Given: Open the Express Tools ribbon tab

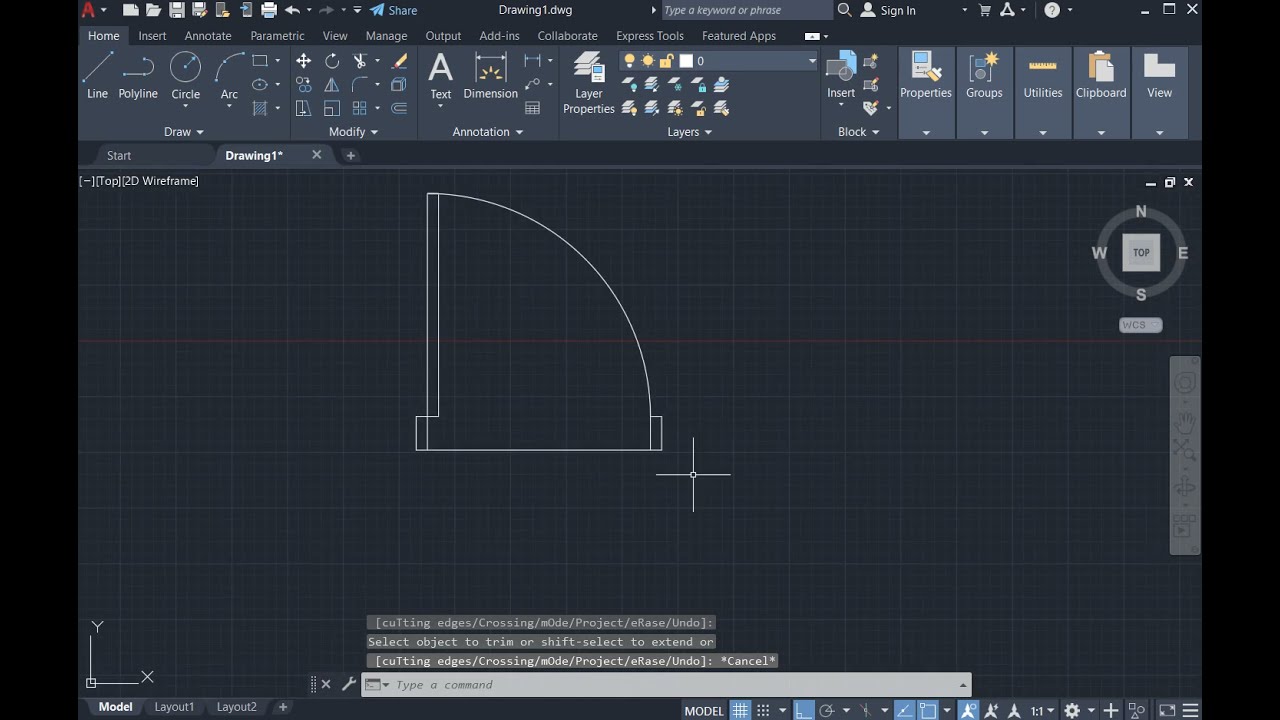Looking at the screenshot, I should [650, 36].
